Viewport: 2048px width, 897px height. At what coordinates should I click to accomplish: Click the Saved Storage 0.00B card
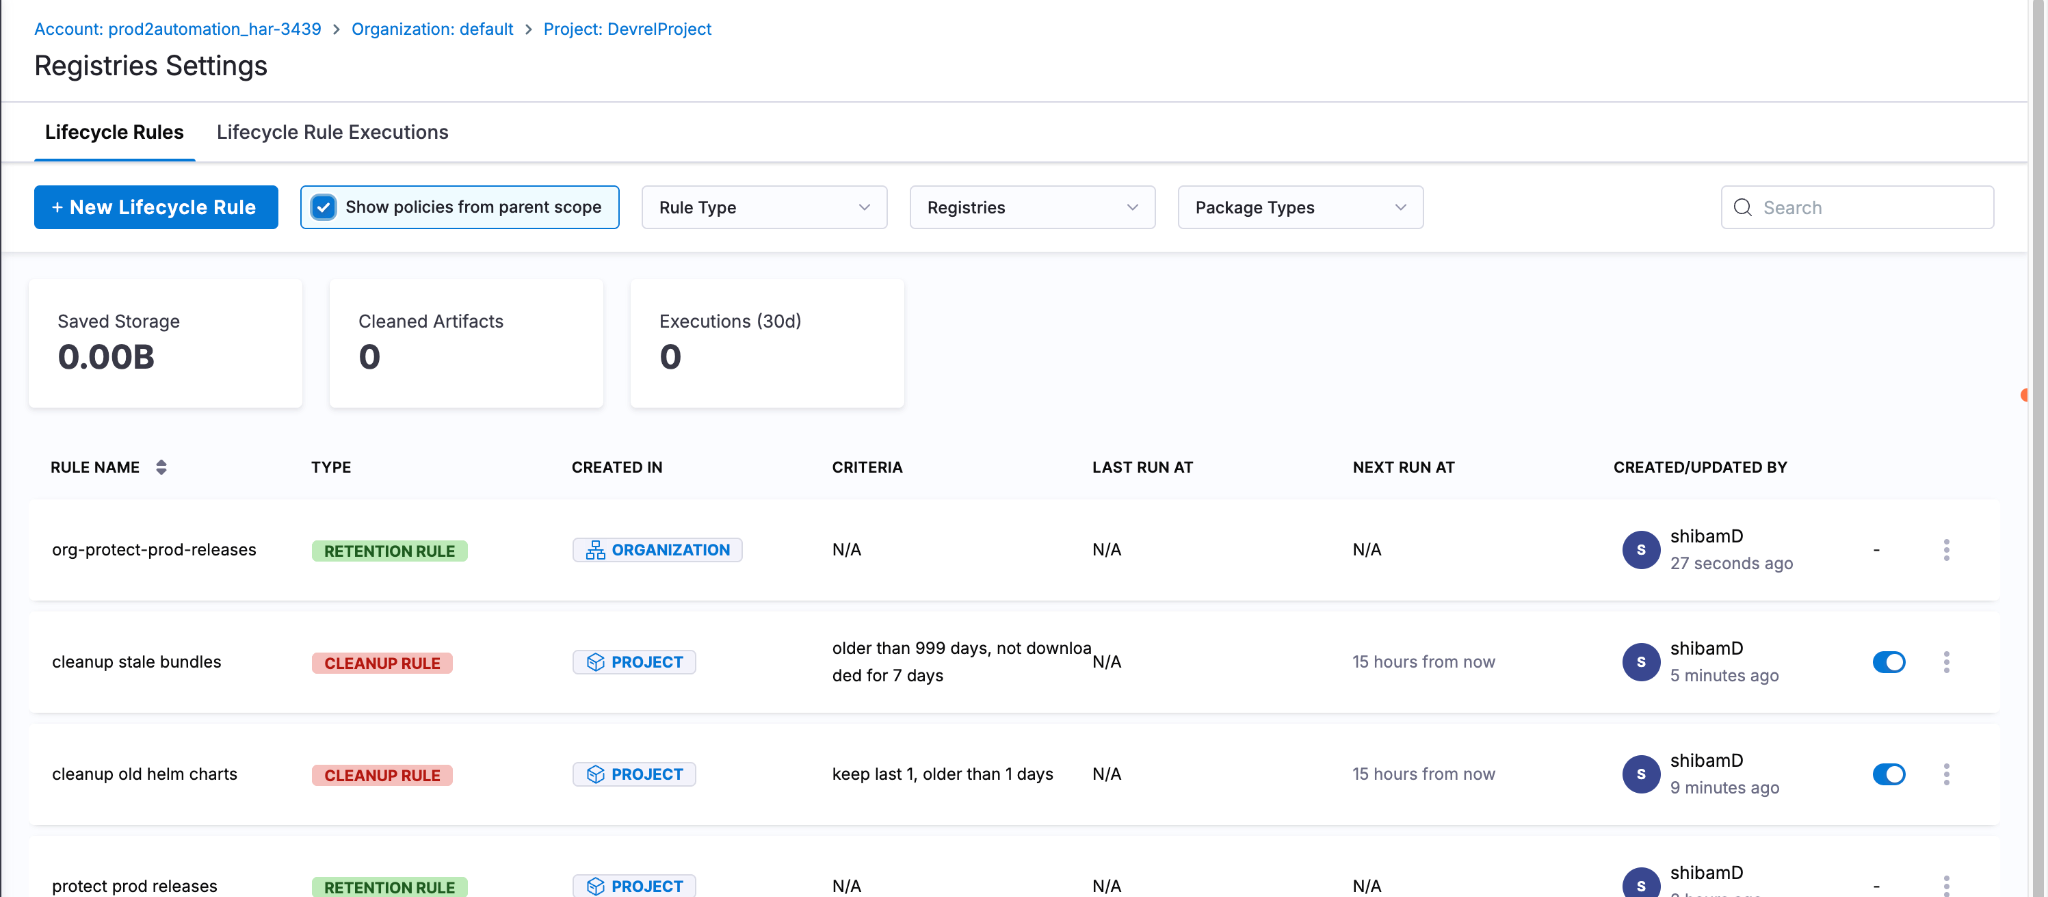pyautogui.click(x=165, y=343)
